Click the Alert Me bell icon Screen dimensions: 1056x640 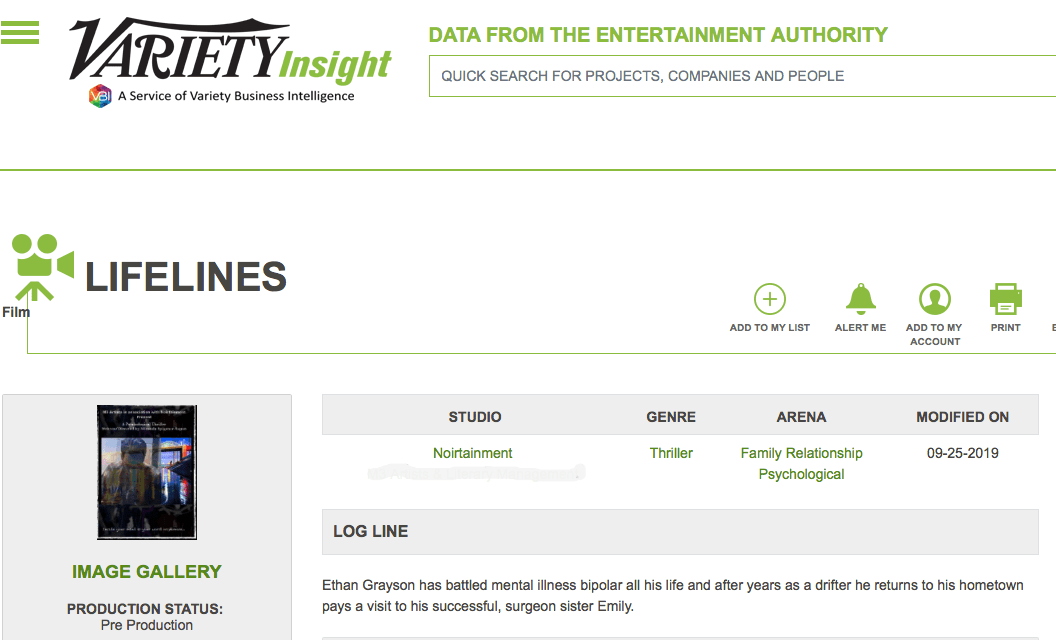[860, 299]
